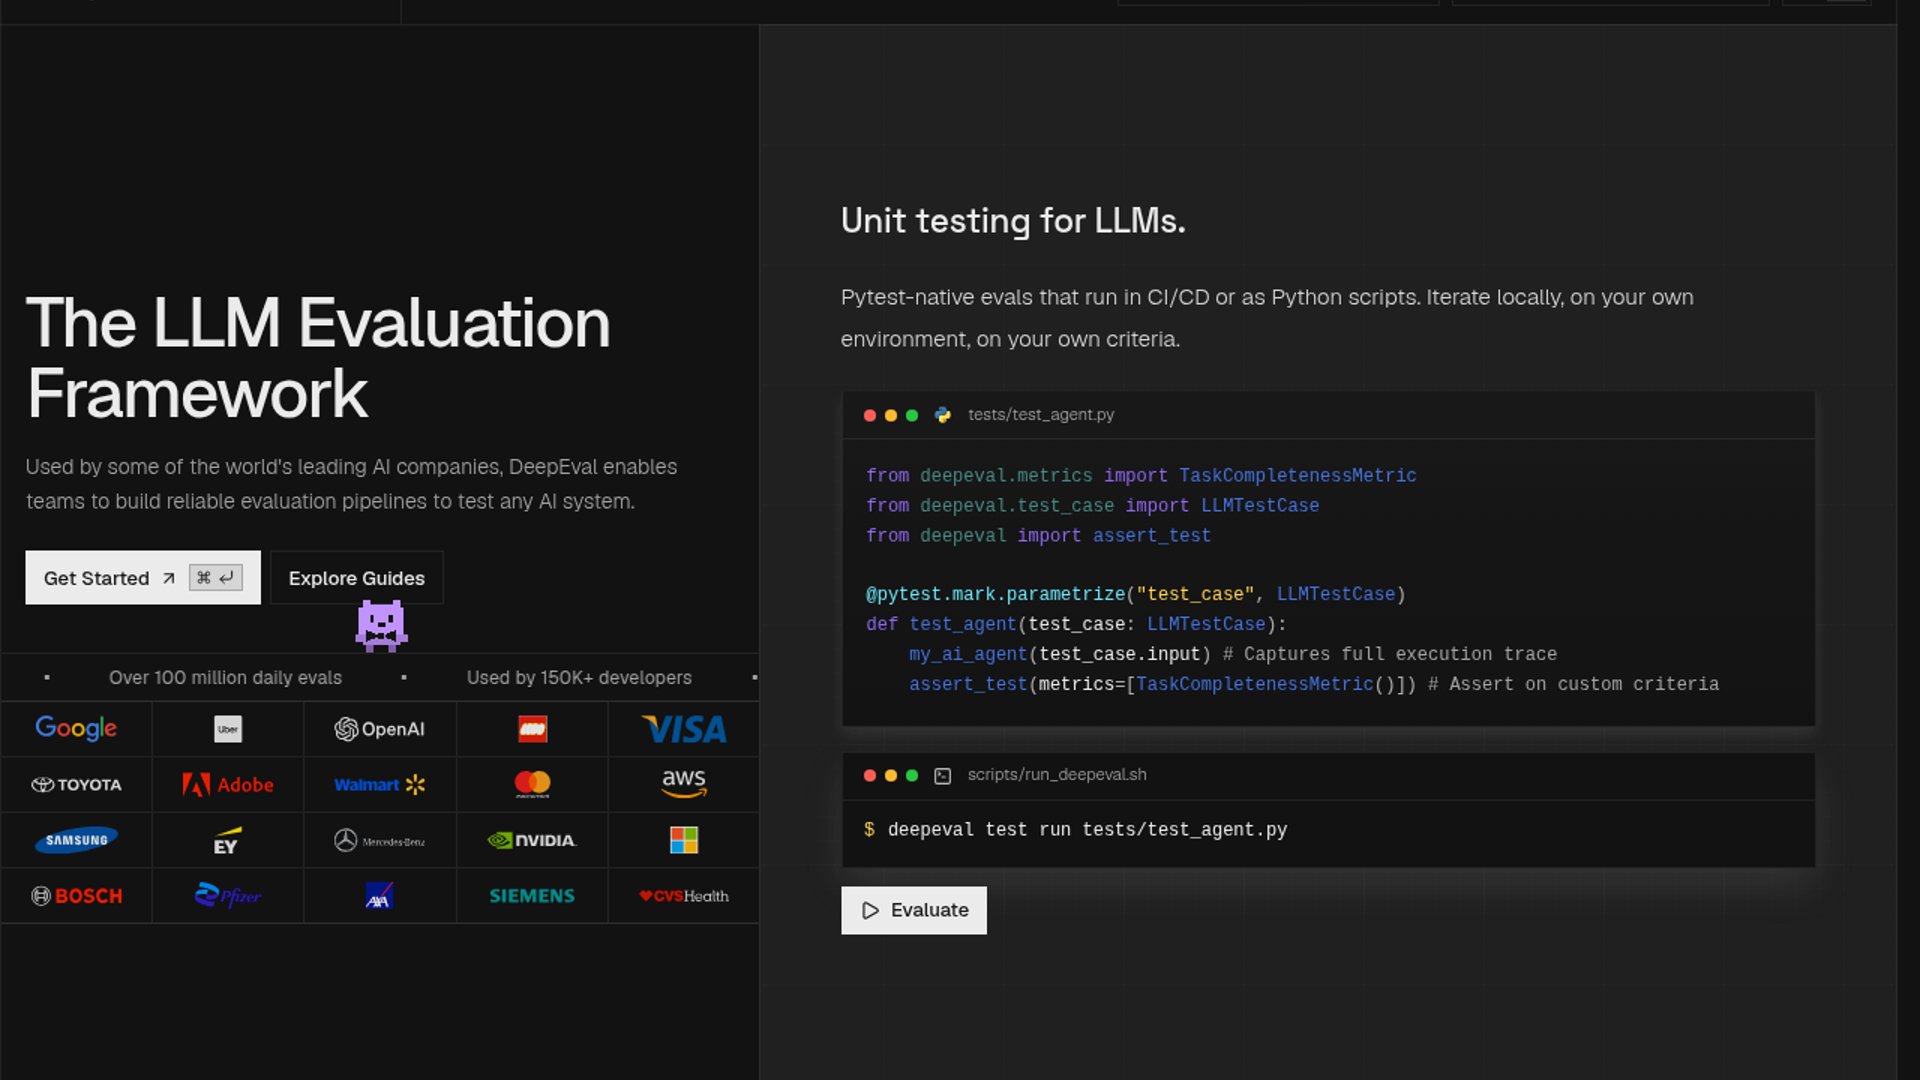Click the tests/test_agent.py file name
This screenshot has height=1080, width=1920.
pos(1041,415)
